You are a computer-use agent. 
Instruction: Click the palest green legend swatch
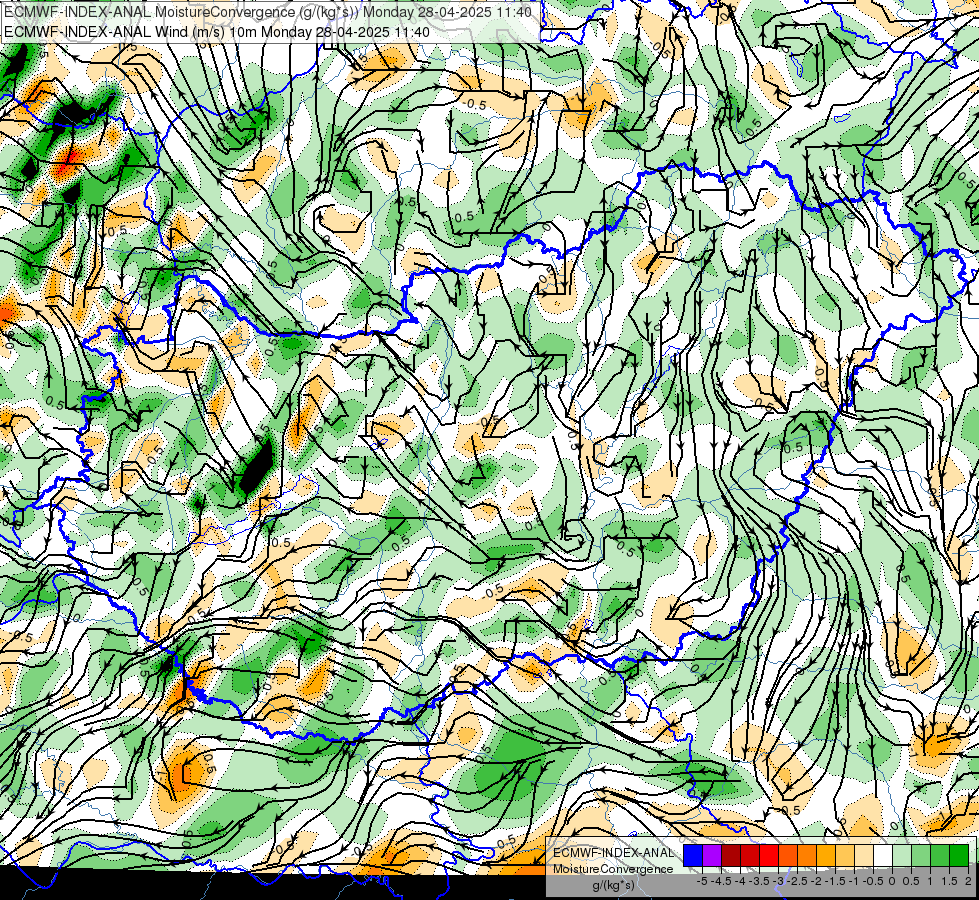tap(902, 855)
